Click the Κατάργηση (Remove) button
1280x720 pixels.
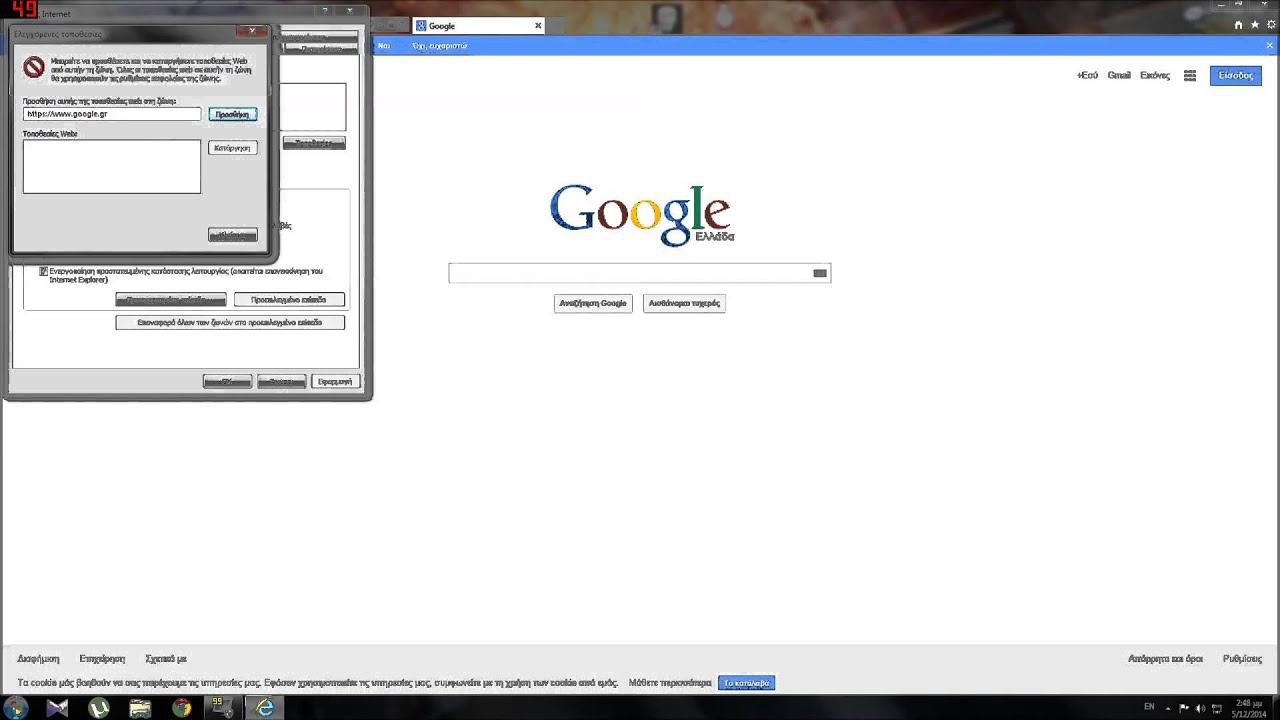click(232, 147)
